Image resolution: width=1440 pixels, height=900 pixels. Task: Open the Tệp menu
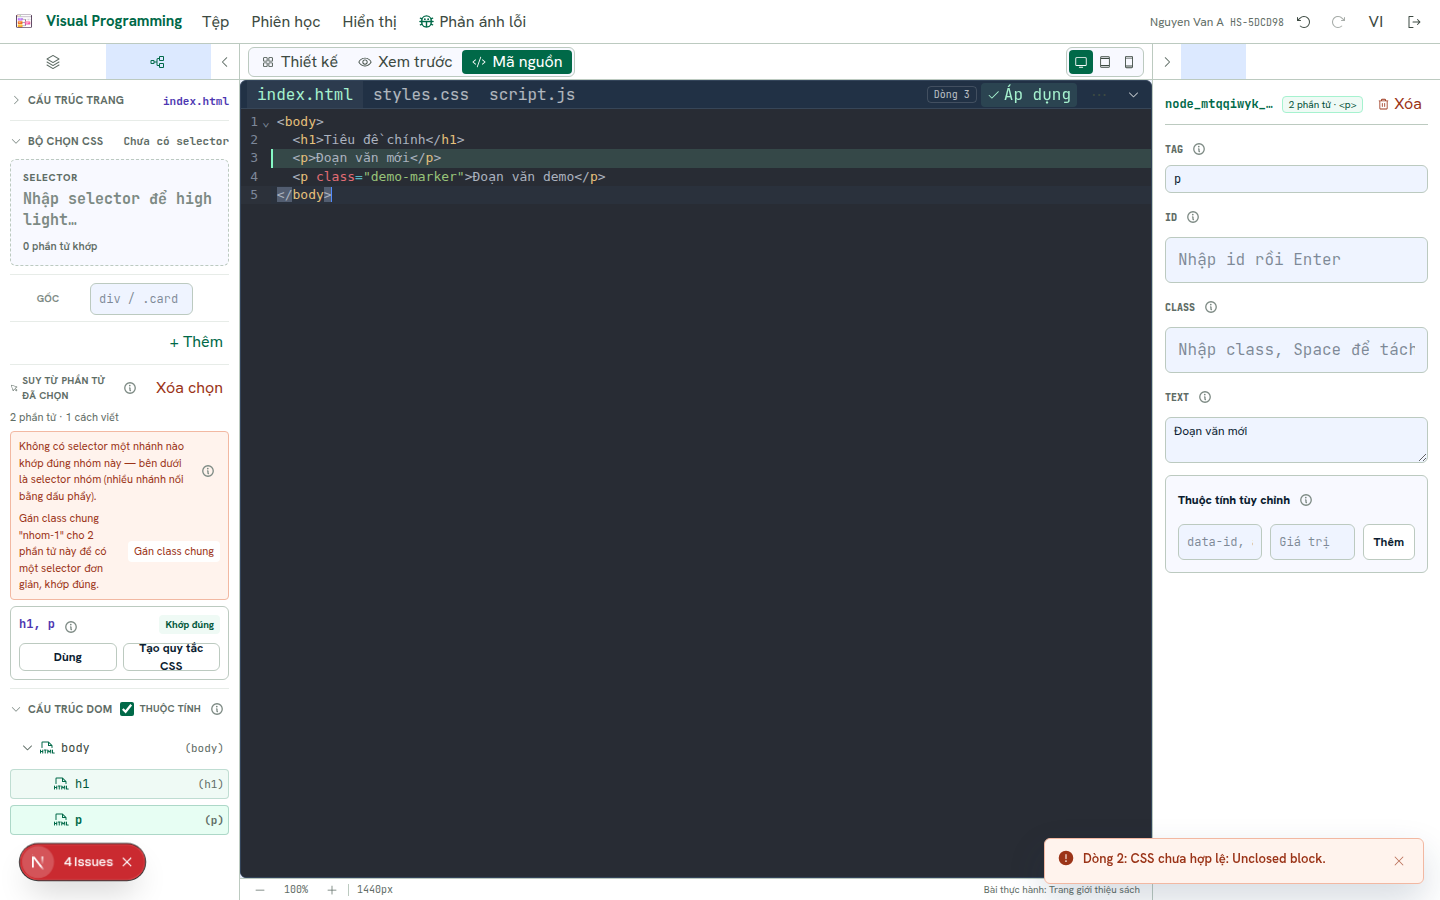[215, 22]
